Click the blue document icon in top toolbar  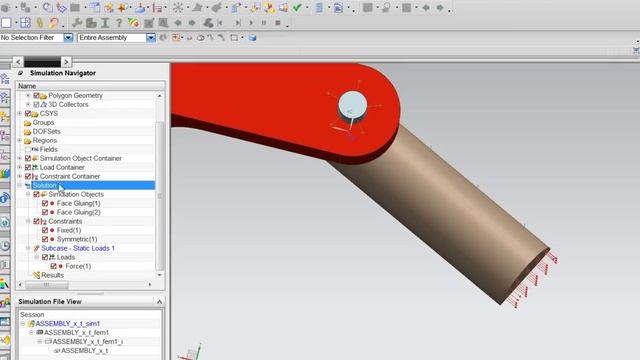(x=338, y=7)
